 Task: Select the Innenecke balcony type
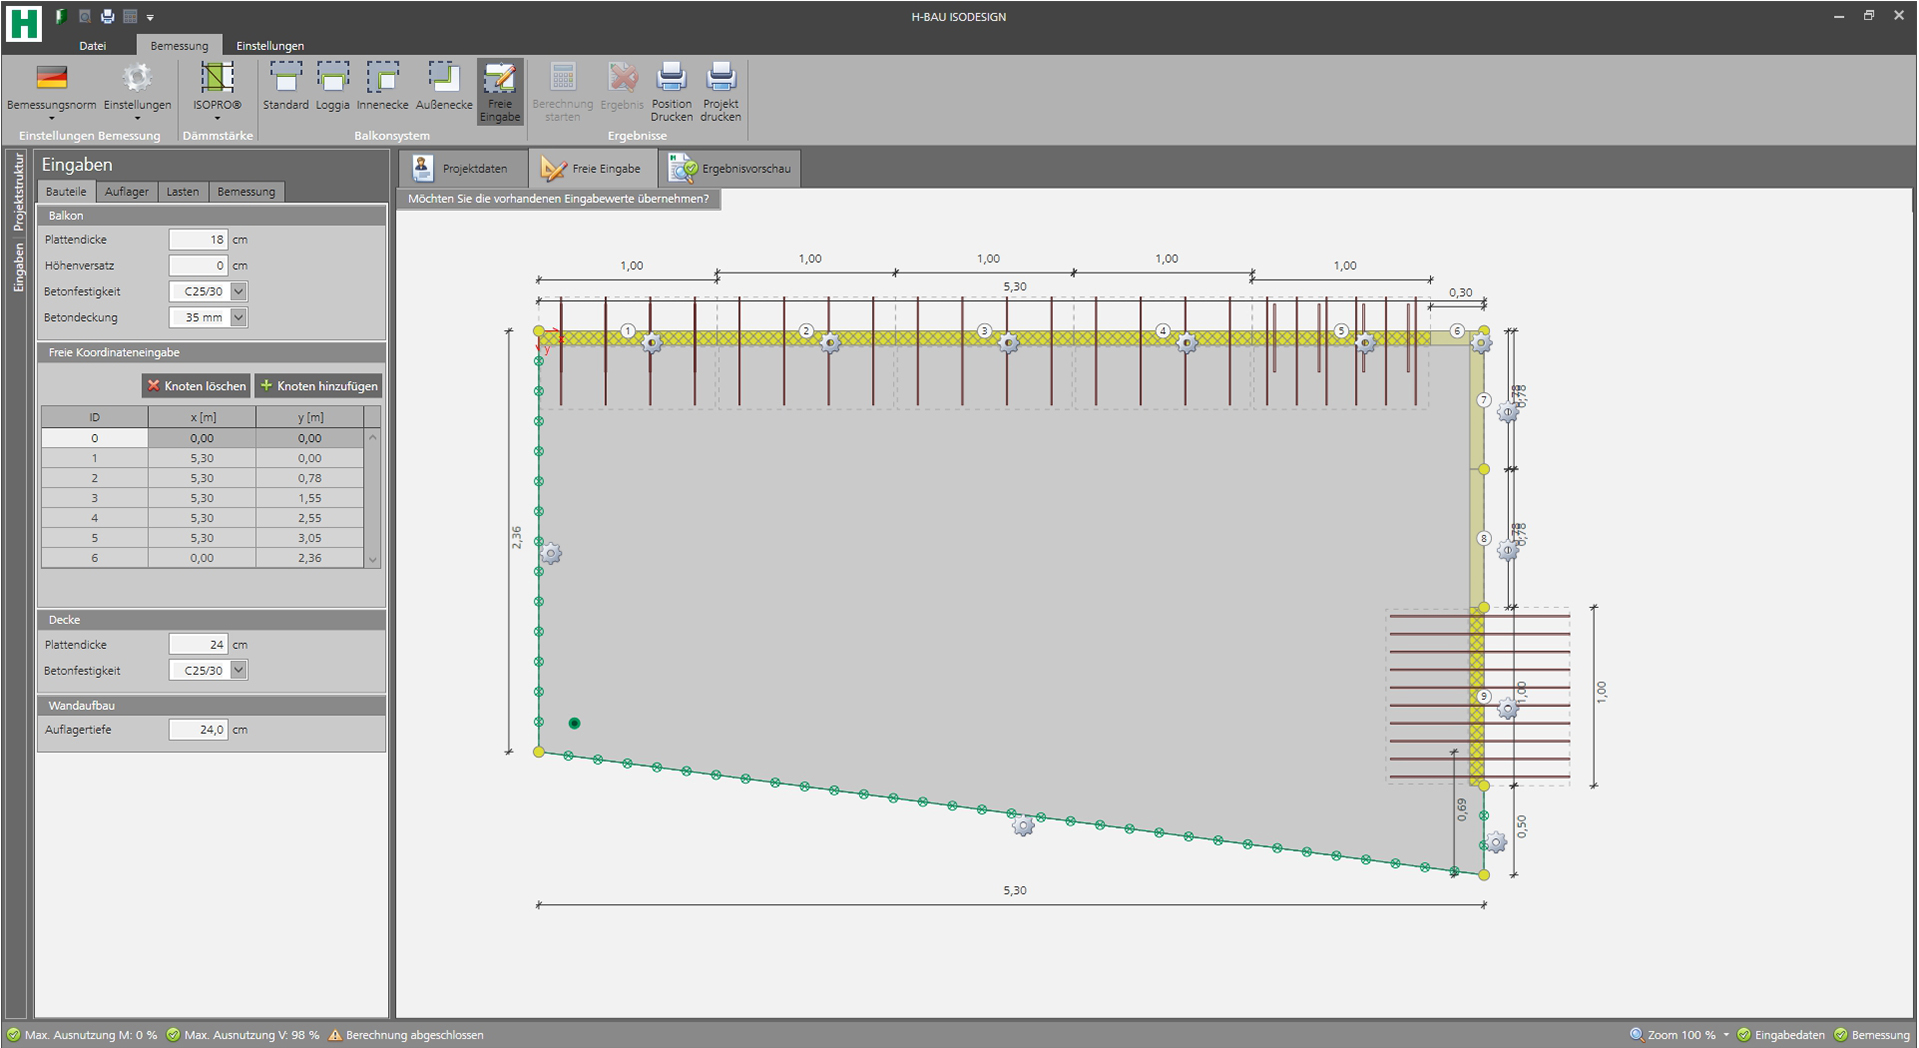click(382, 86)
